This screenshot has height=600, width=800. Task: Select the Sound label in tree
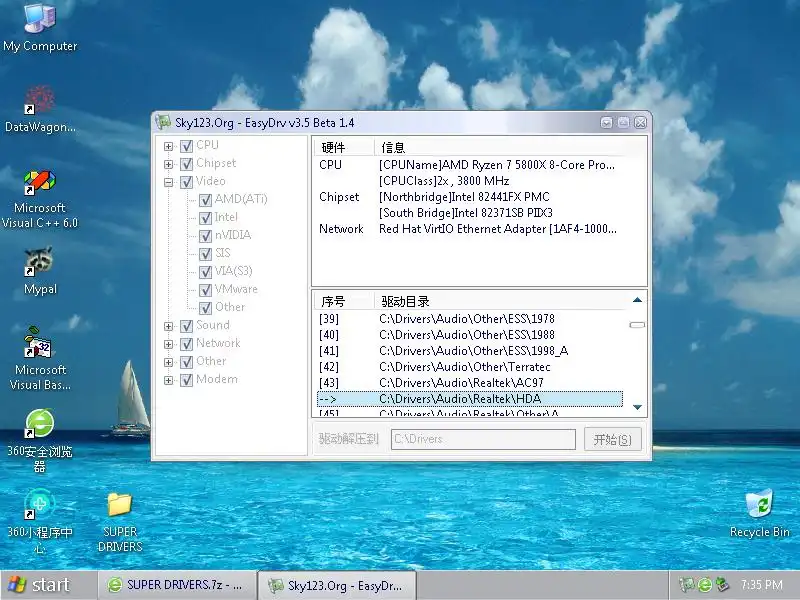tap(213, 325)
